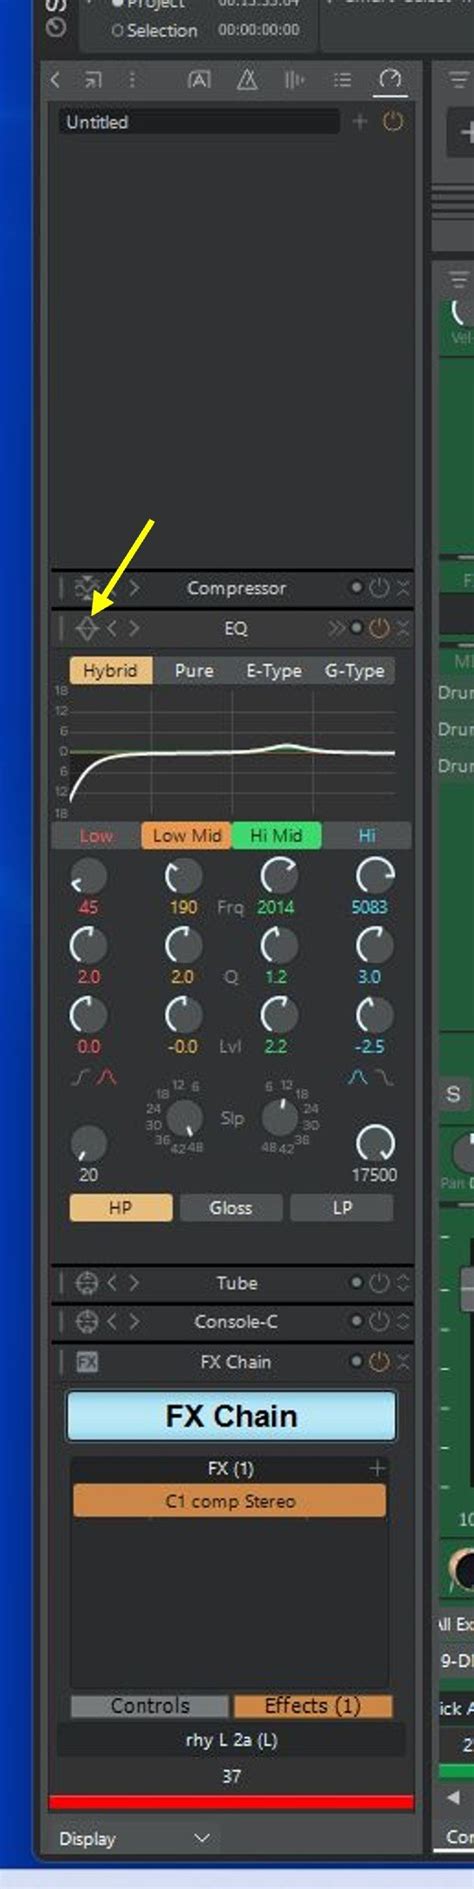Show the metronome tab icon
Image resolution: width=474 pixels, height=1889 pixels.
[246, 80]
